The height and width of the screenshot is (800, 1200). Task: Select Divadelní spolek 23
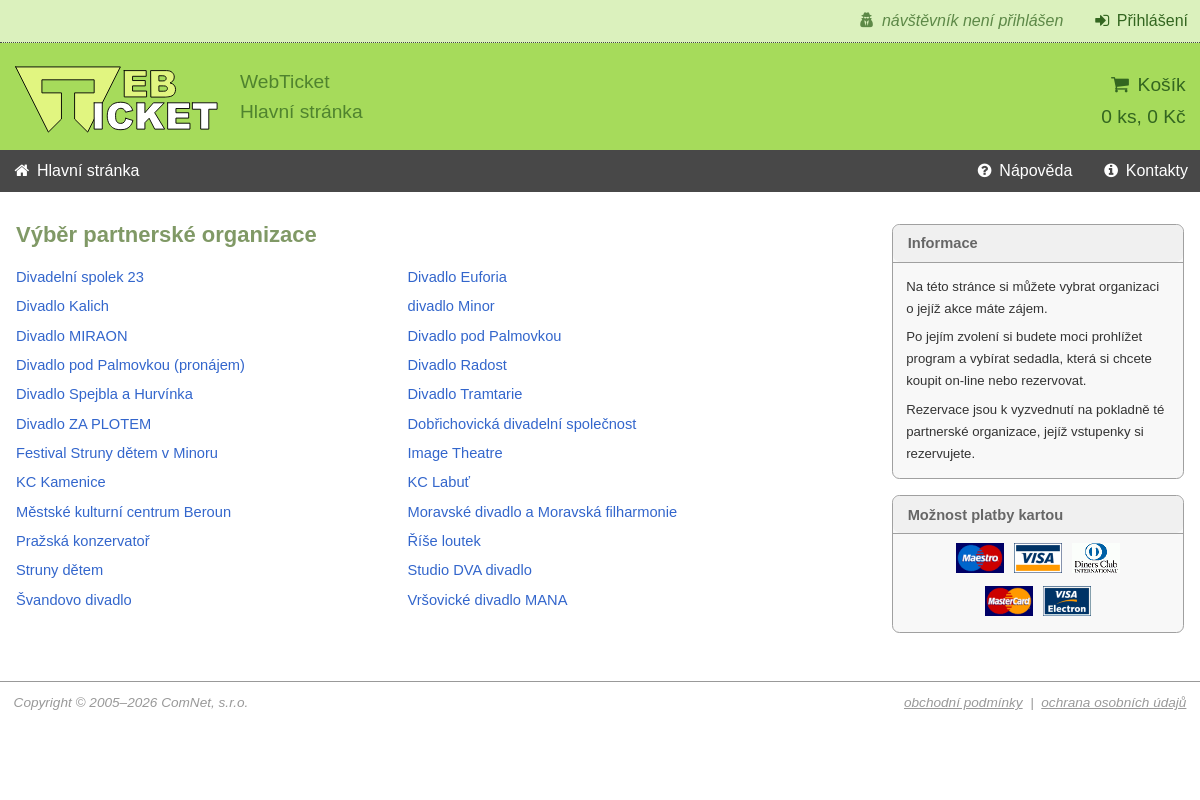(x=80, y=277)
